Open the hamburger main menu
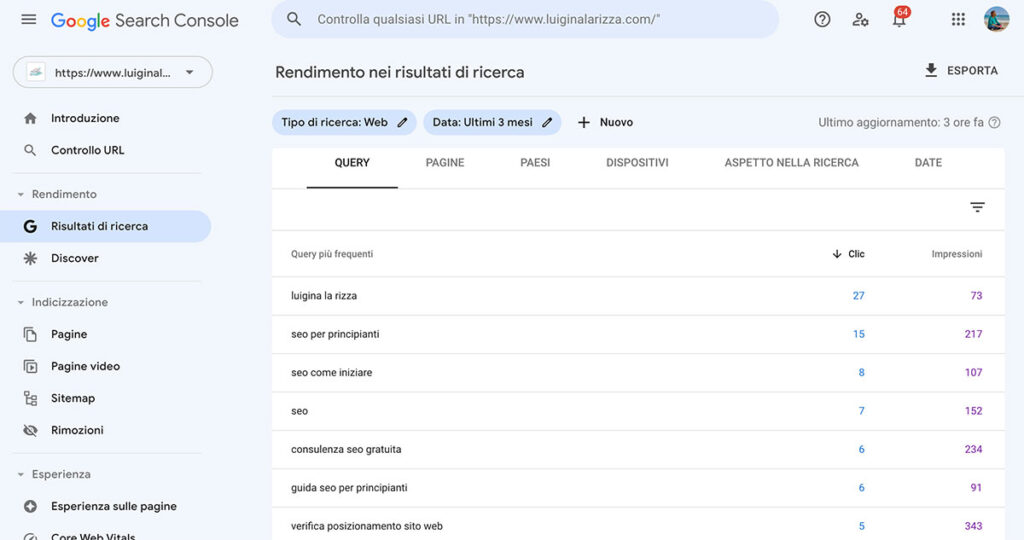 click(28, 20)
